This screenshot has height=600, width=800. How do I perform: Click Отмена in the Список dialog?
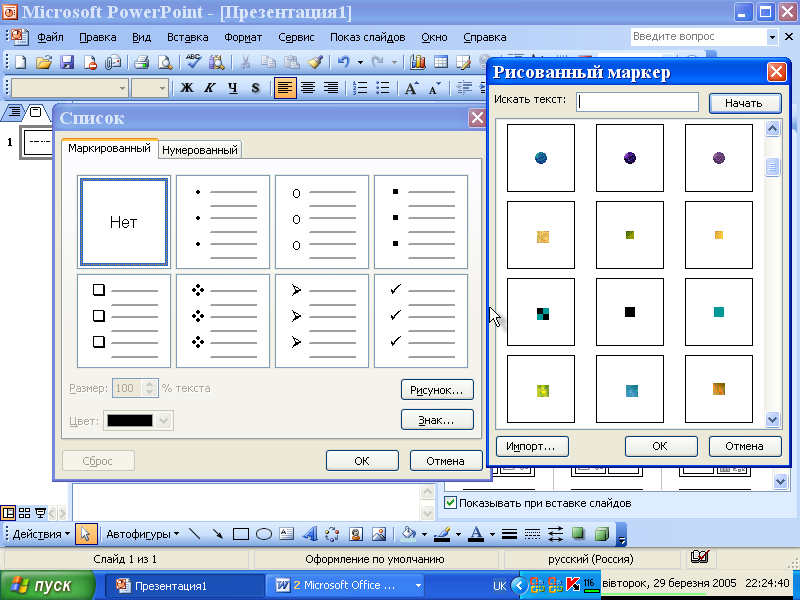[x=445, y=461]
